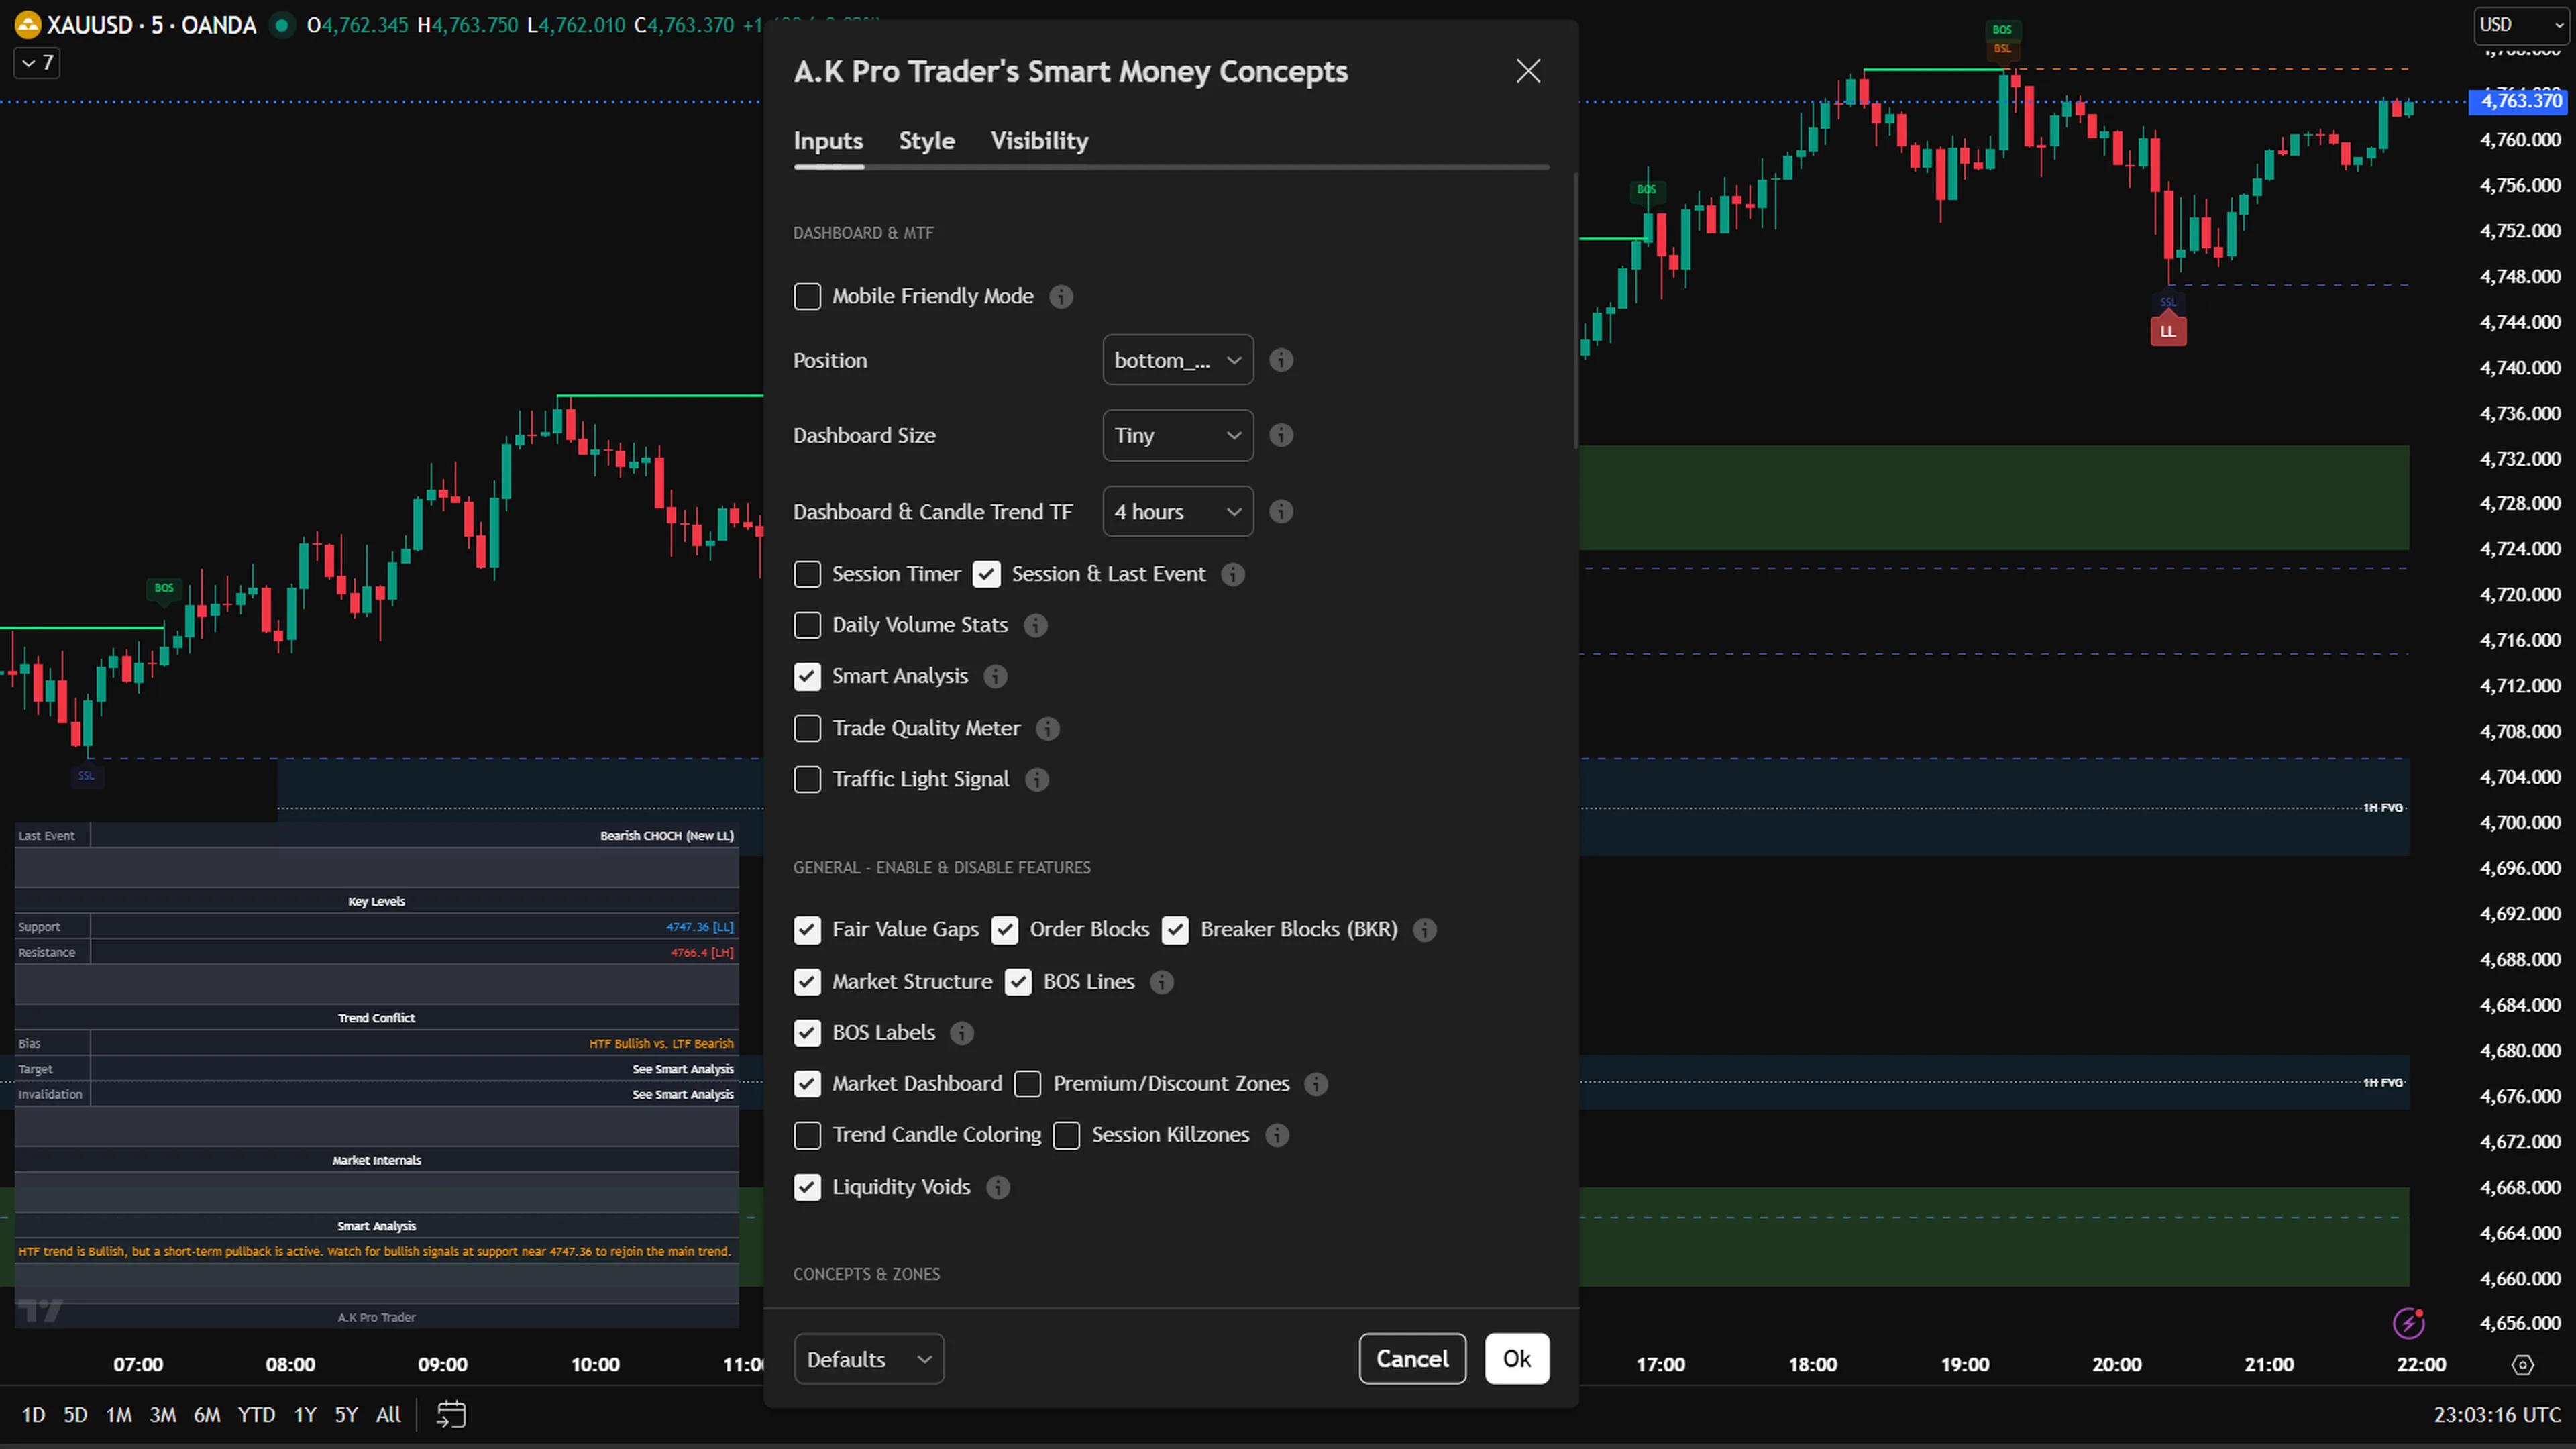This screenshot has width=2576, height=1449.
Task: Click info icon beside Mobile Friendly Mode
Action: click(1061, 296)
